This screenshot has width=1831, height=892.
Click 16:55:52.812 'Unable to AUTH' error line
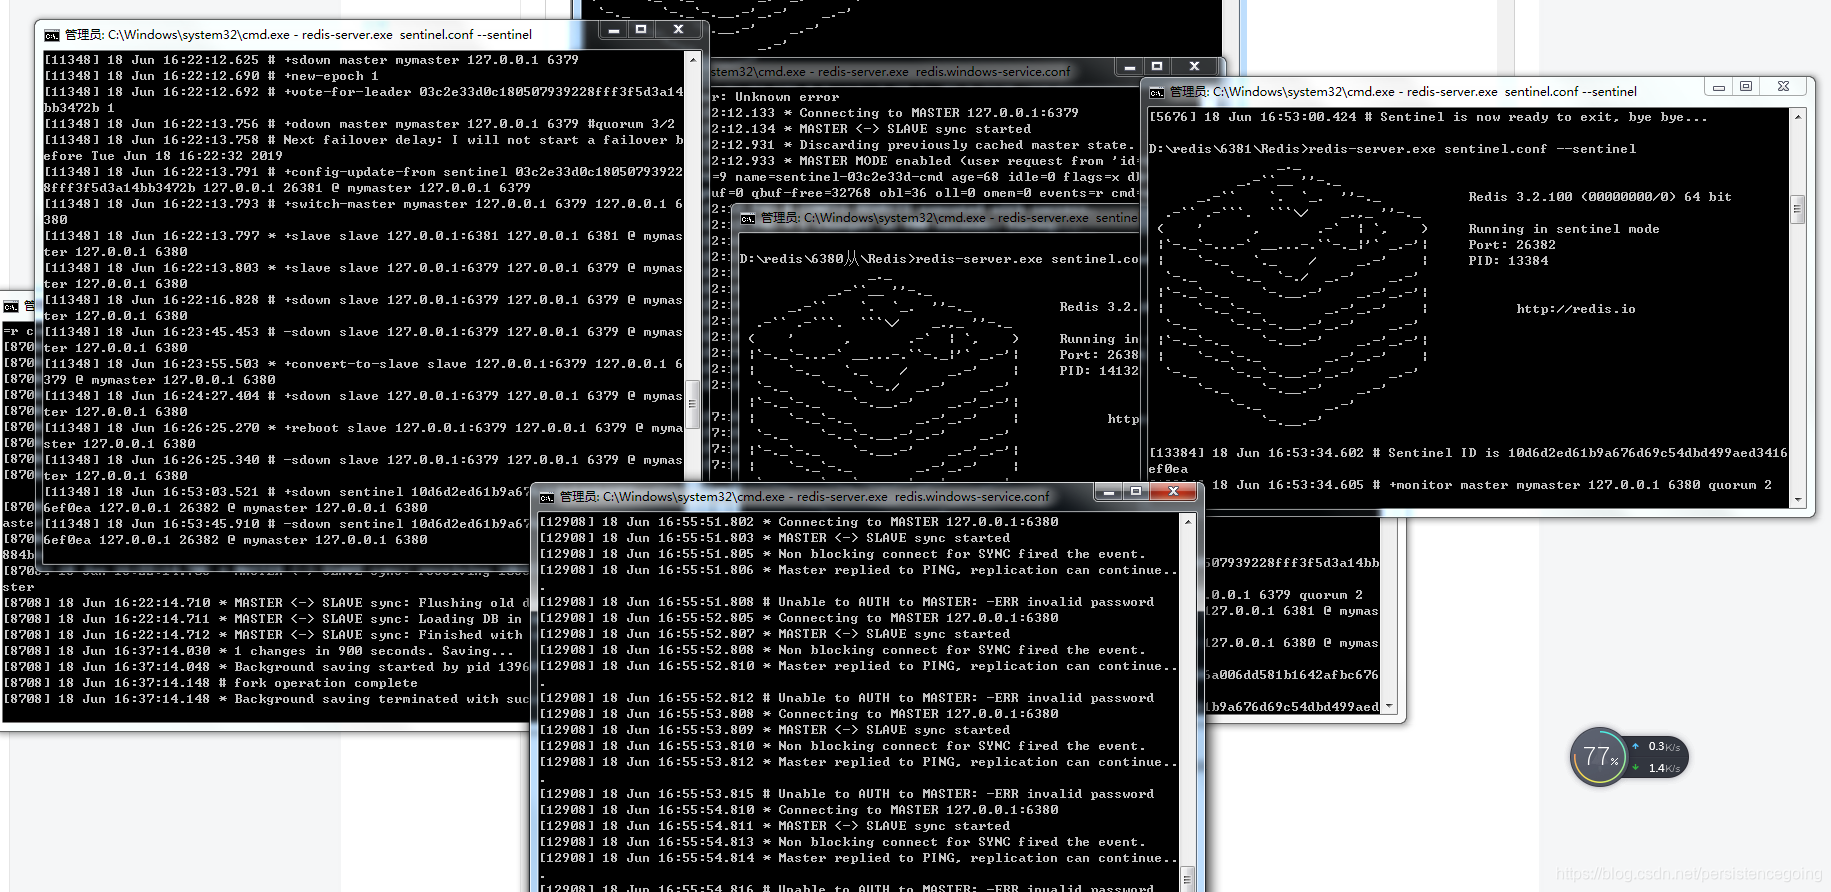pyautogui.click(x=846, y=698)
